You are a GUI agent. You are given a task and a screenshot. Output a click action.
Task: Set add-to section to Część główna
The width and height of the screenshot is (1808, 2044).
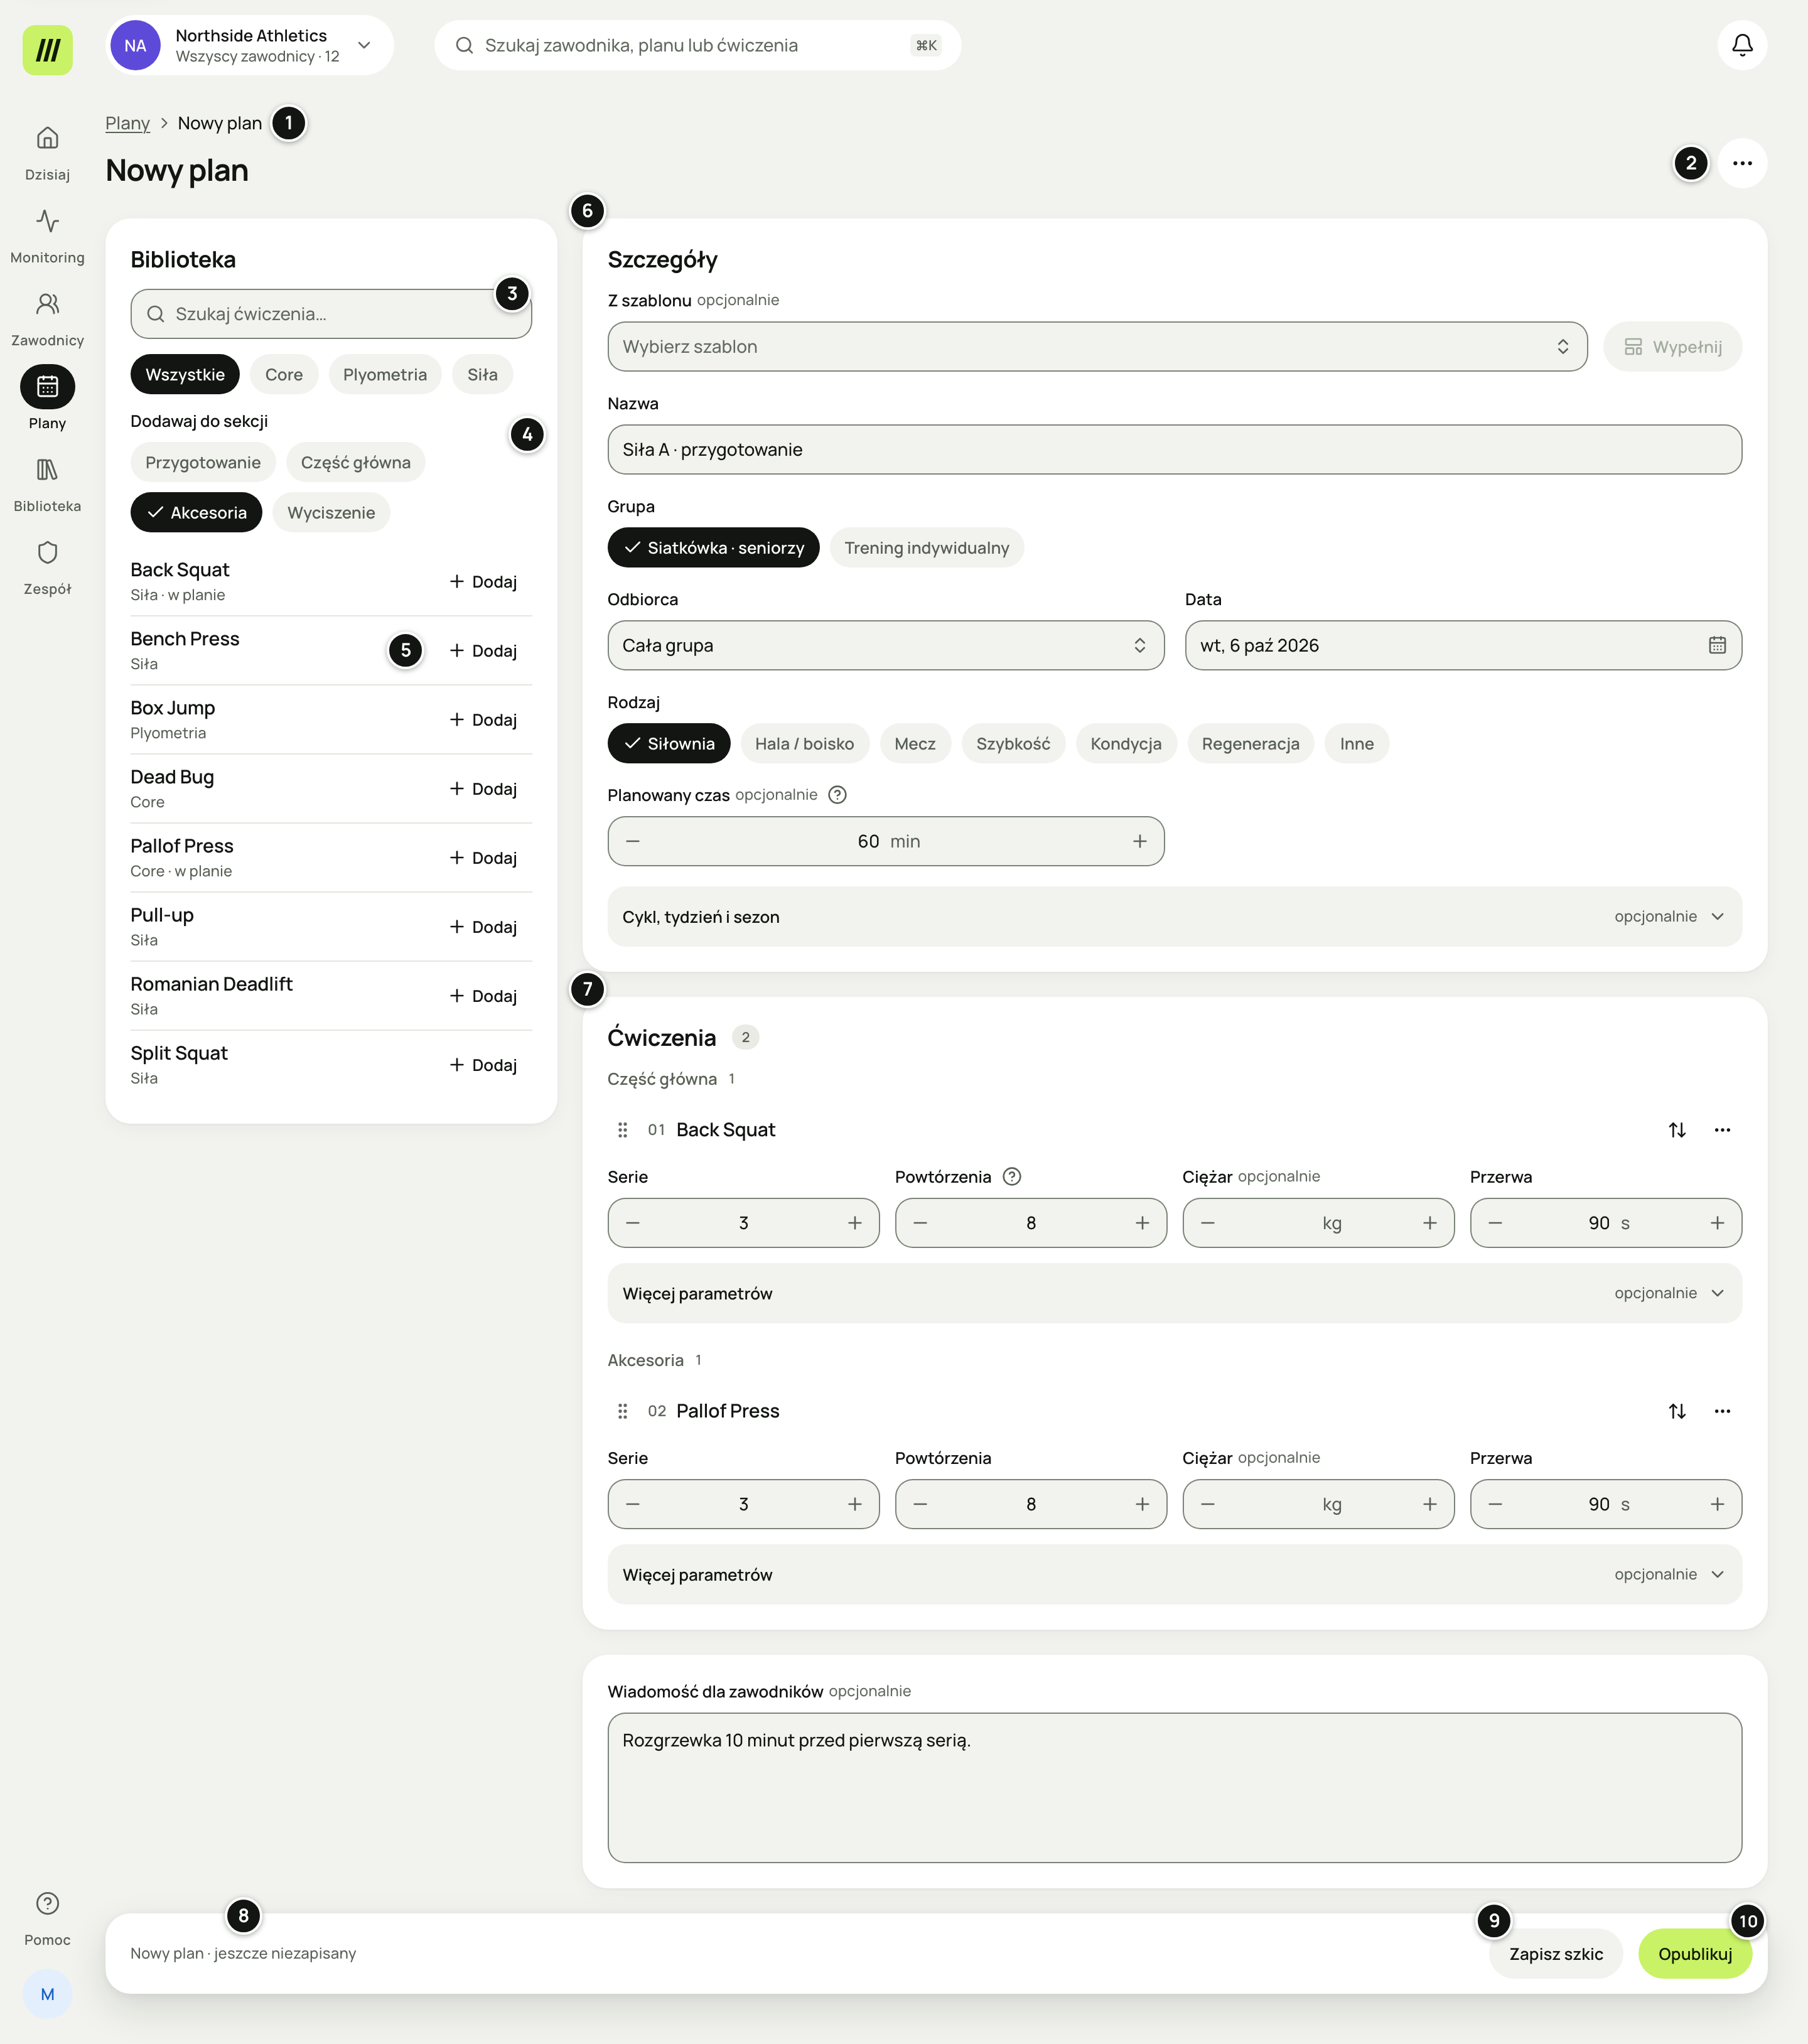[355, 462]
